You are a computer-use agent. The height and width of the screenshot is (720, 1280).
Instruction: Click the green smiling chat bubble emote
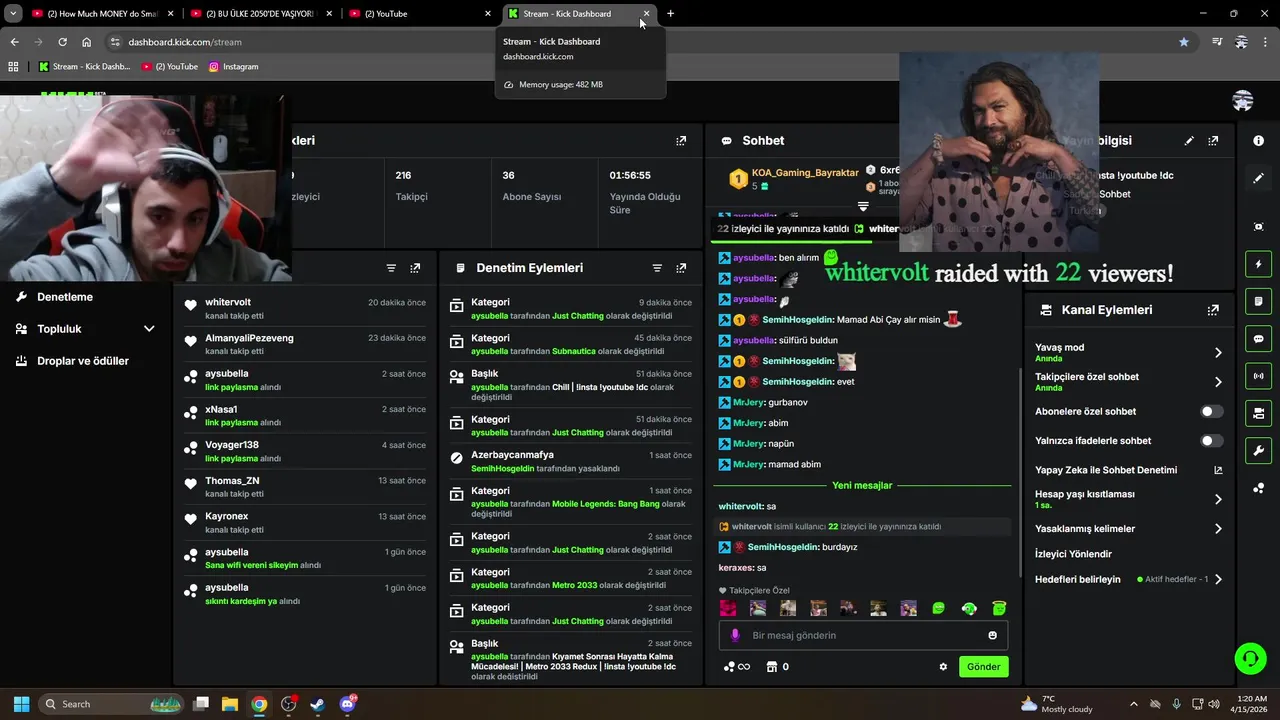coord(938,608)
